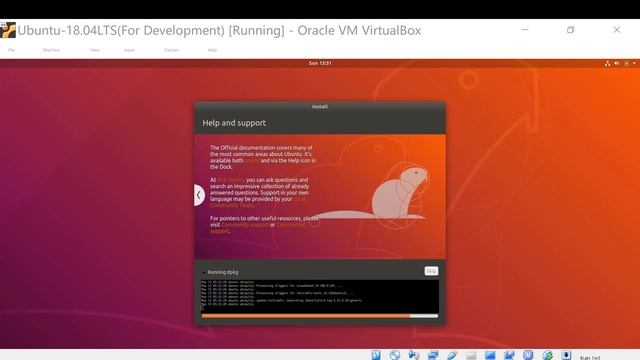The image size is (640, 360).
Task: Go to previous installer slide arrow
Action: click(199, 195)
